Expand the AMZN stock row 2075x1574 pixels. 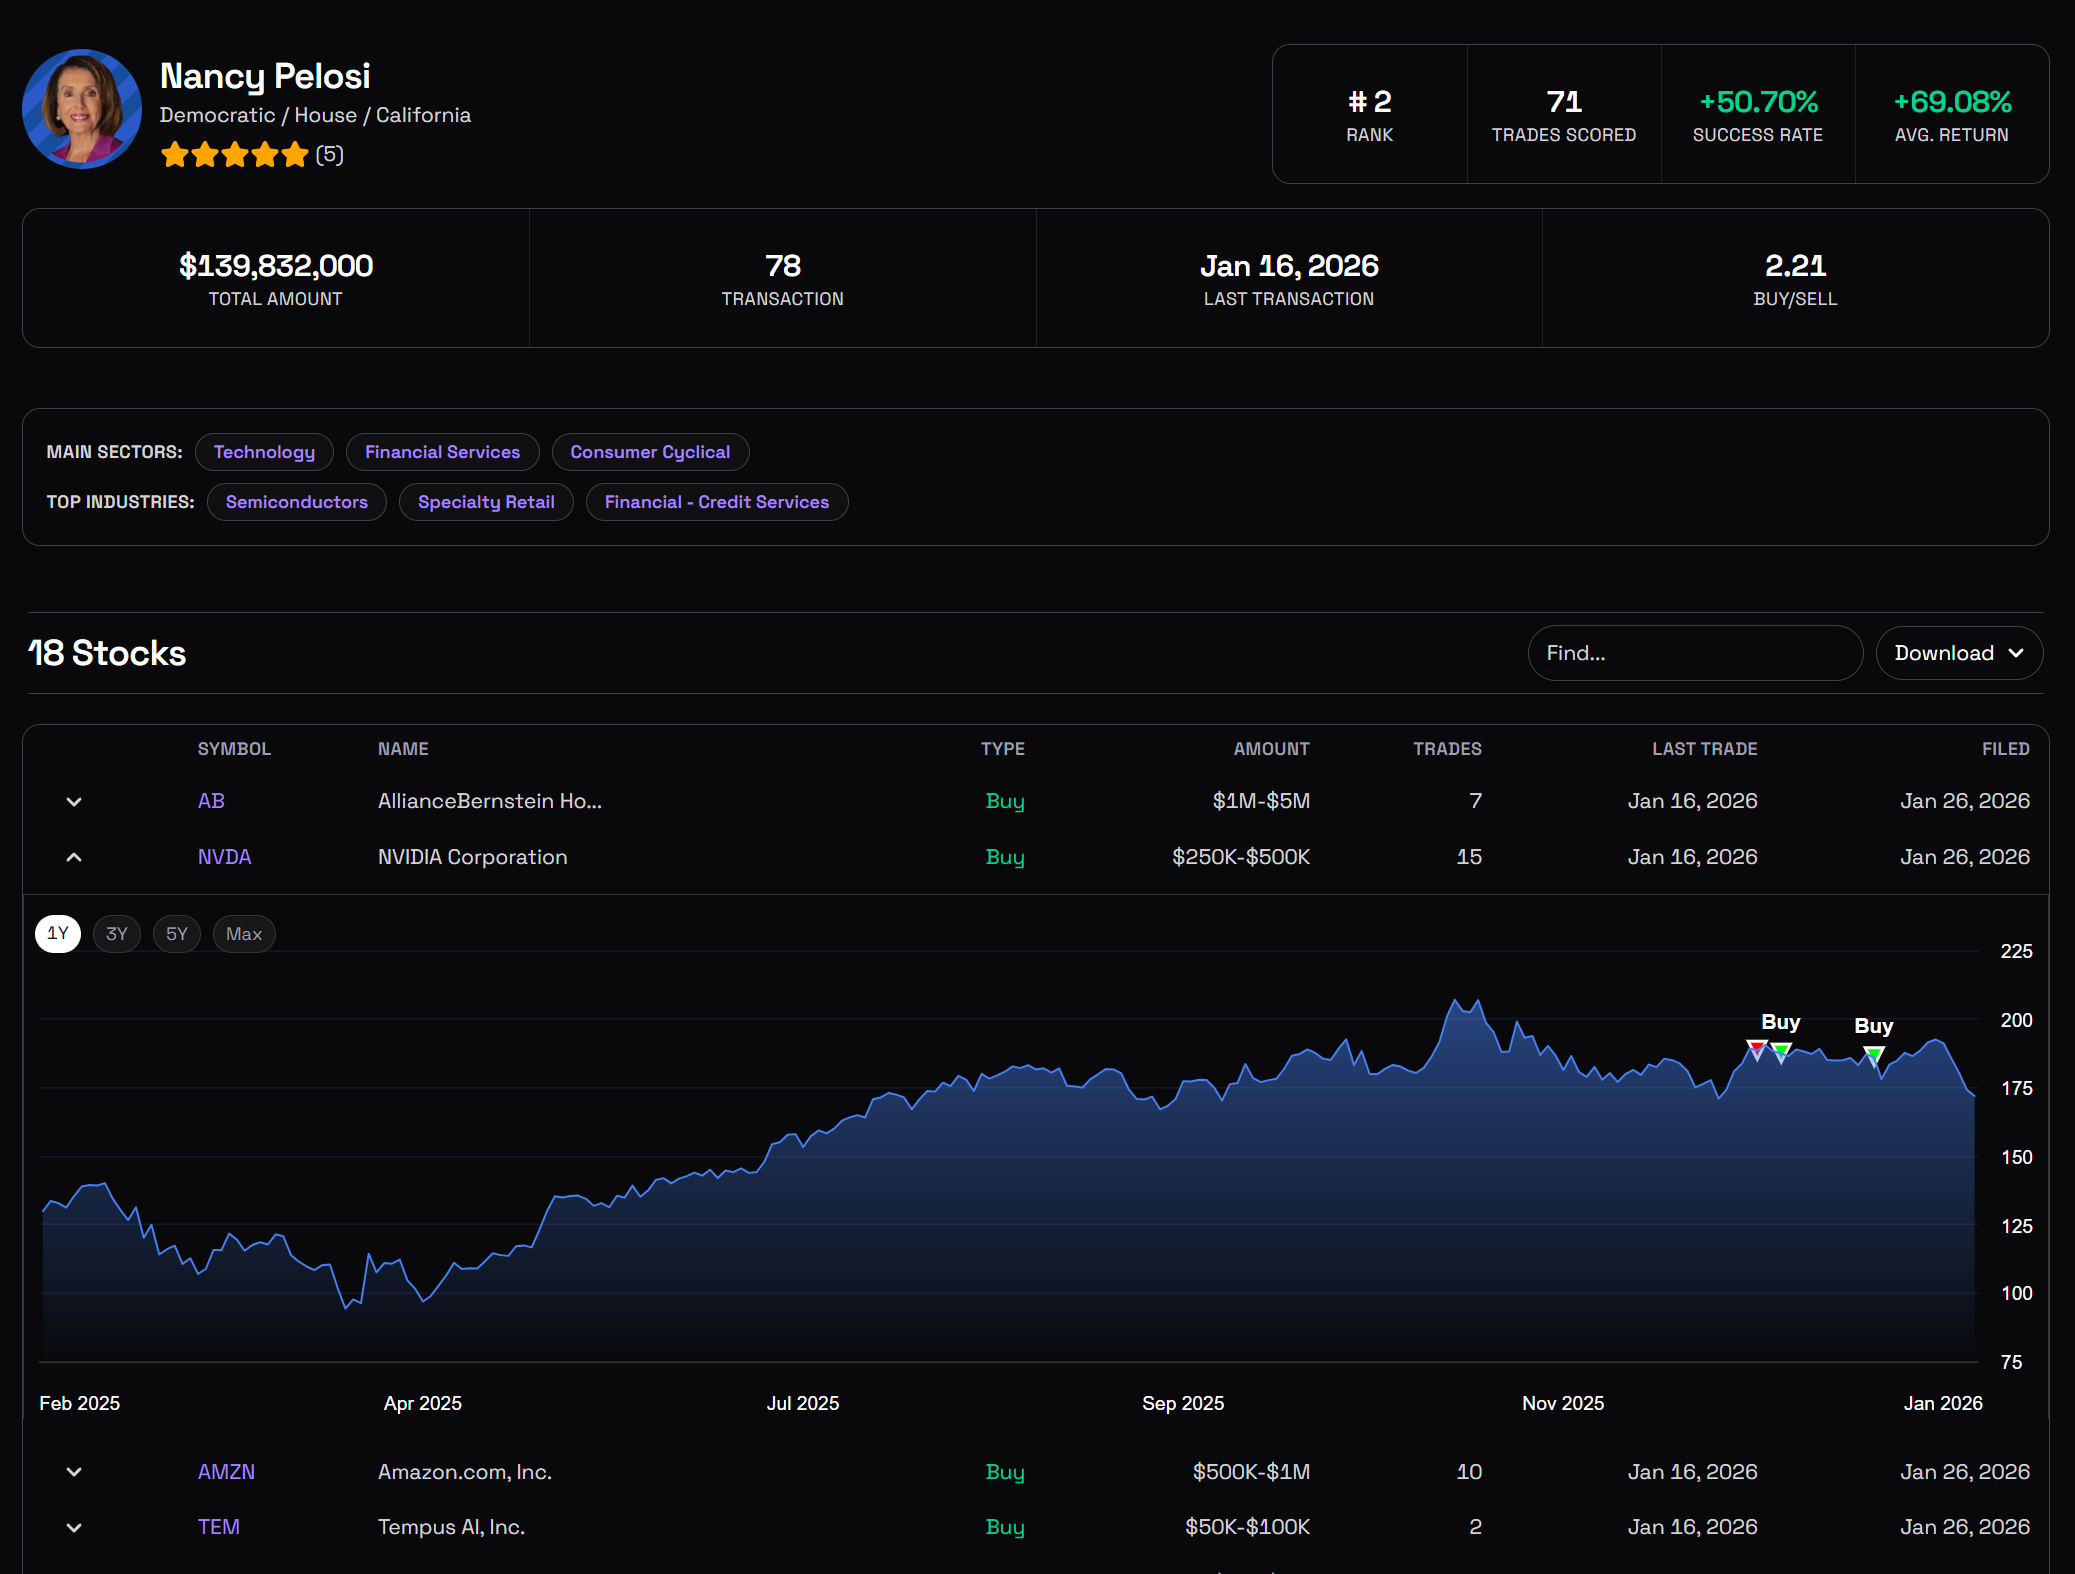[74, 1472]
